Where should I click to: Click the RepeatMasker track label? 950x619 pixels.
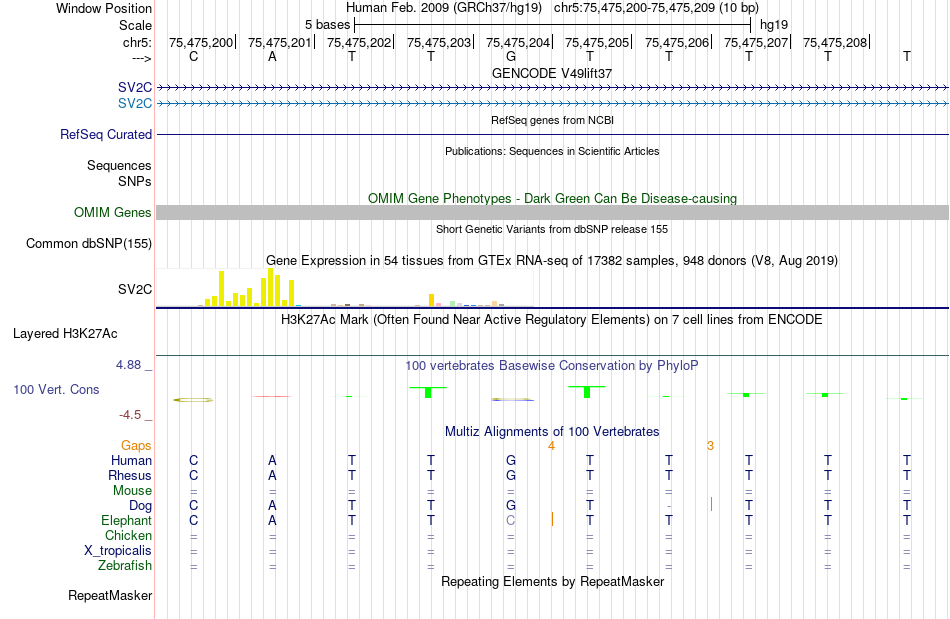pyautogui.click(x=110, y=596)
